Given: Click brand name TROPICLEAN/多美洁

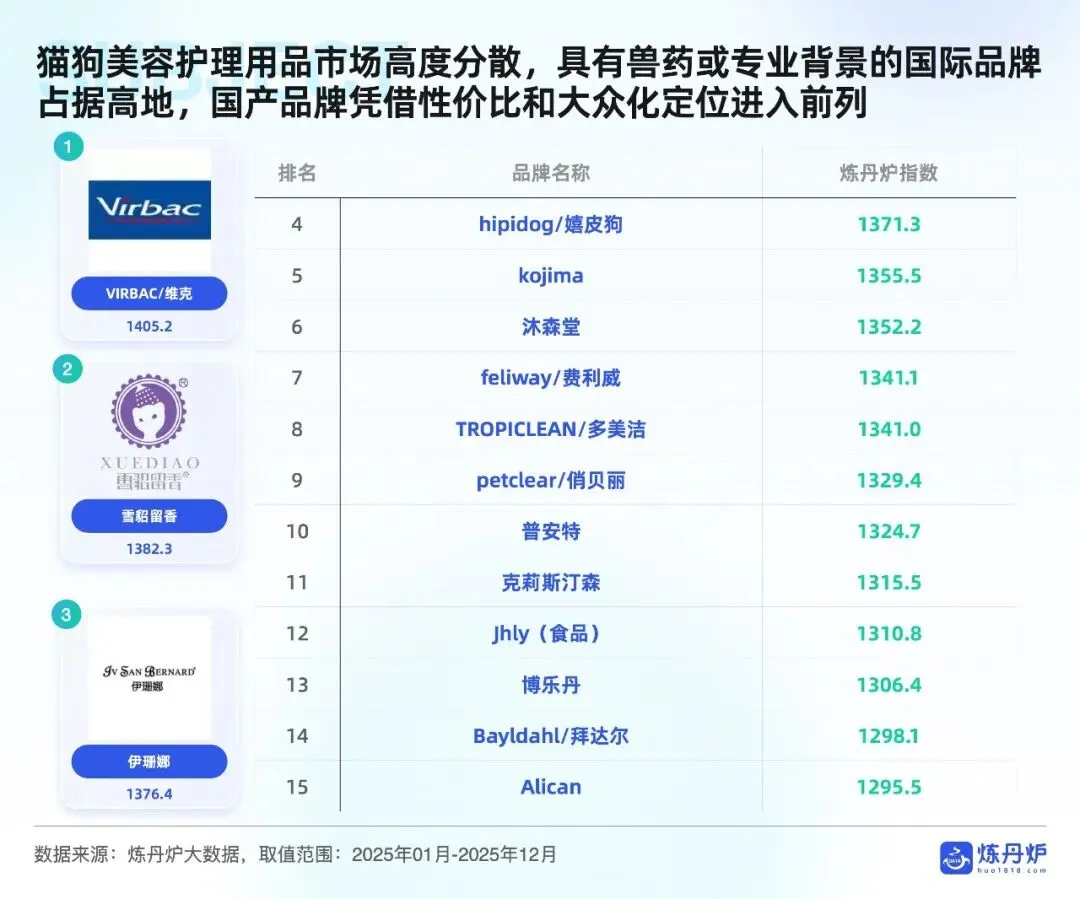Looking at the screenshot, I should tap(550, 429).
